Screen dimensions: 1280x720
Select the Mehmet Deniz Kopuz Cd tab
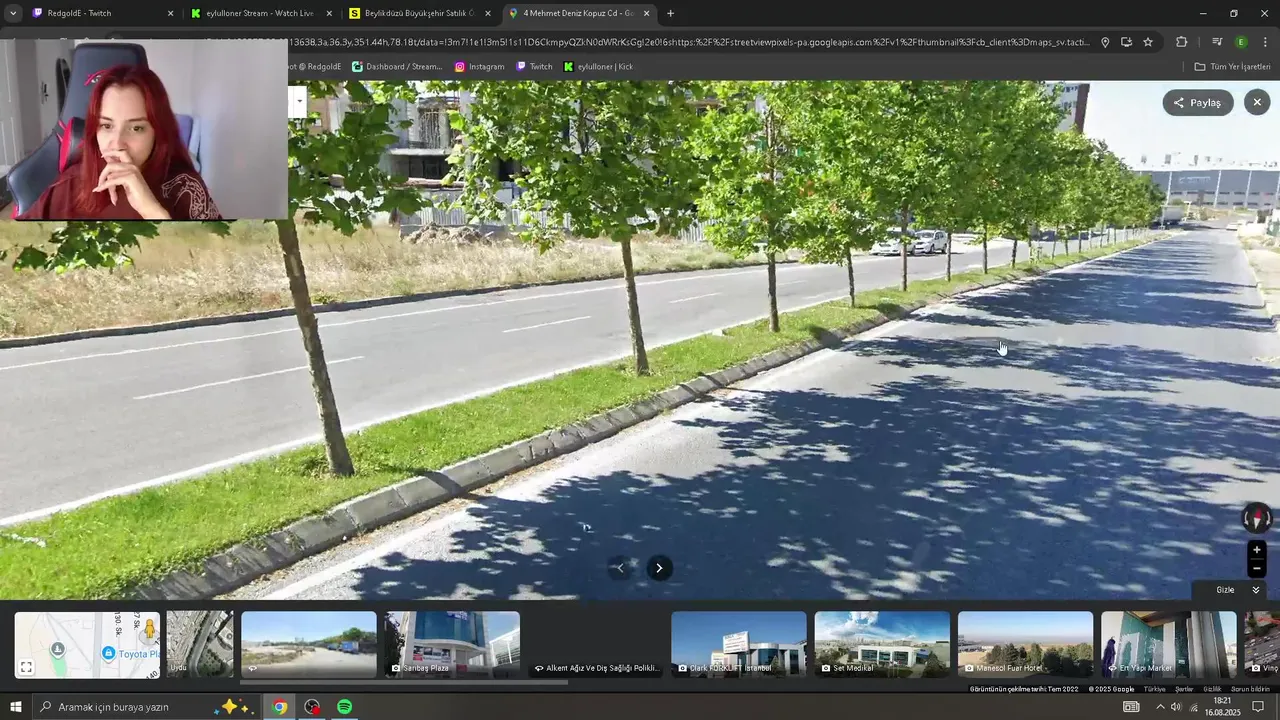click(x=578, y=13)
